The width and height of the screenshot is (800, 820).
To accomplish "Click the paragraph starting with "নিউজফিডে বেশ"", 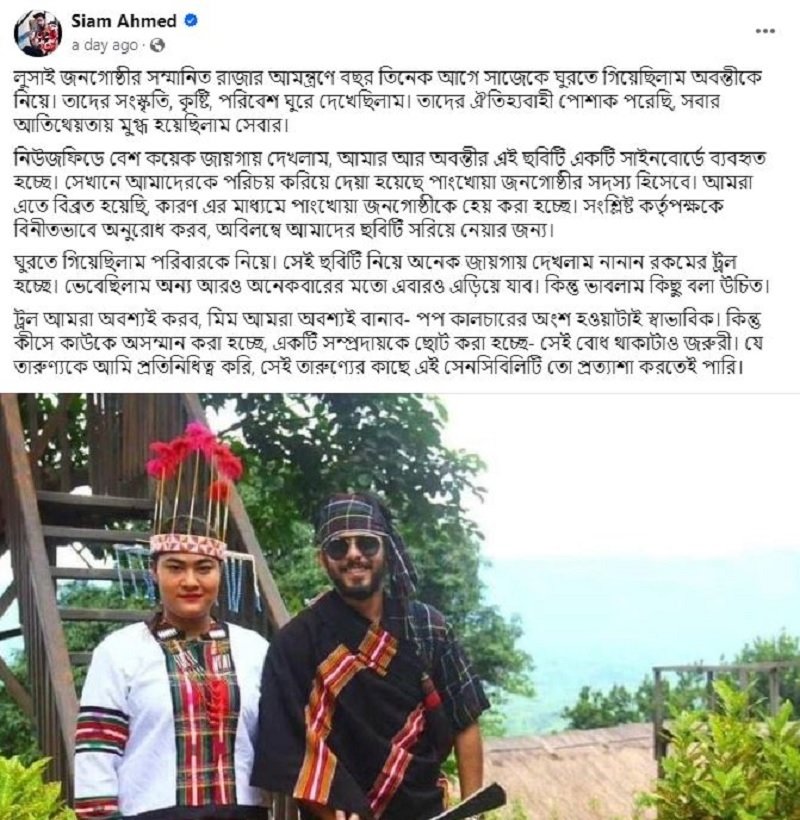I will [x=390, y=193].
